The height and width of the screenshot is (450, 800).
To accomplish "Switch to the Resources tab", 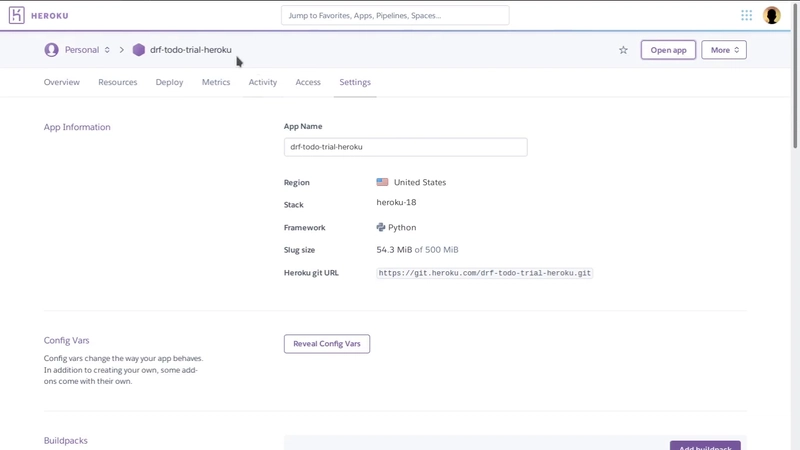I will pyautogui.click(x=118, y=82).
